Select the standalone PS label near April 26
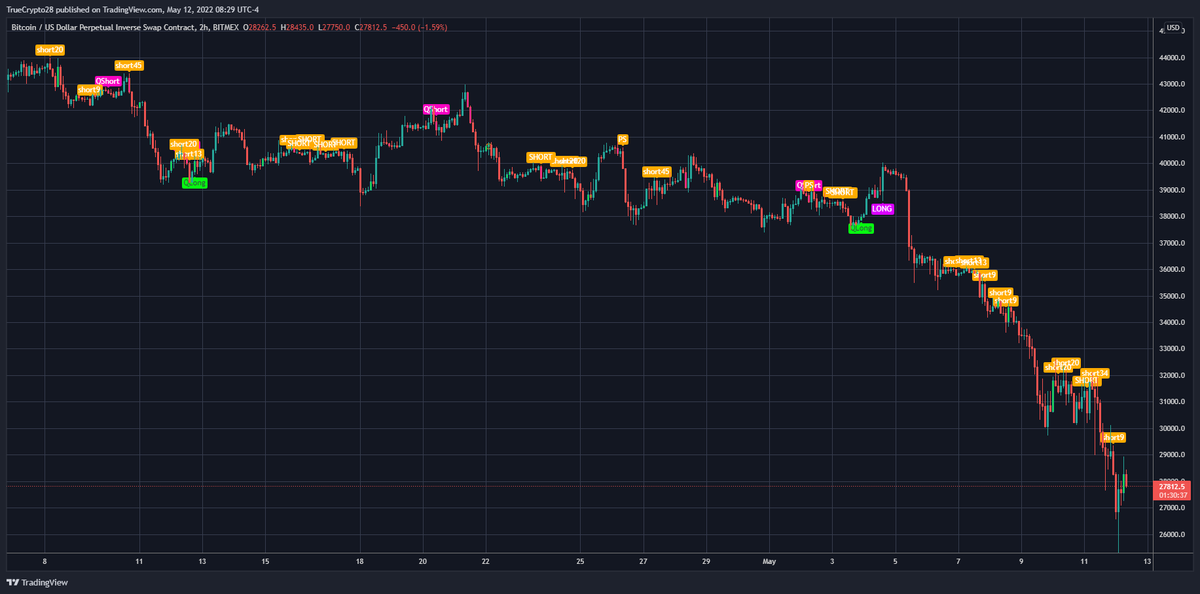This screenshot has width=1200, height=594. pyautogui.click(x=622, y=139)
